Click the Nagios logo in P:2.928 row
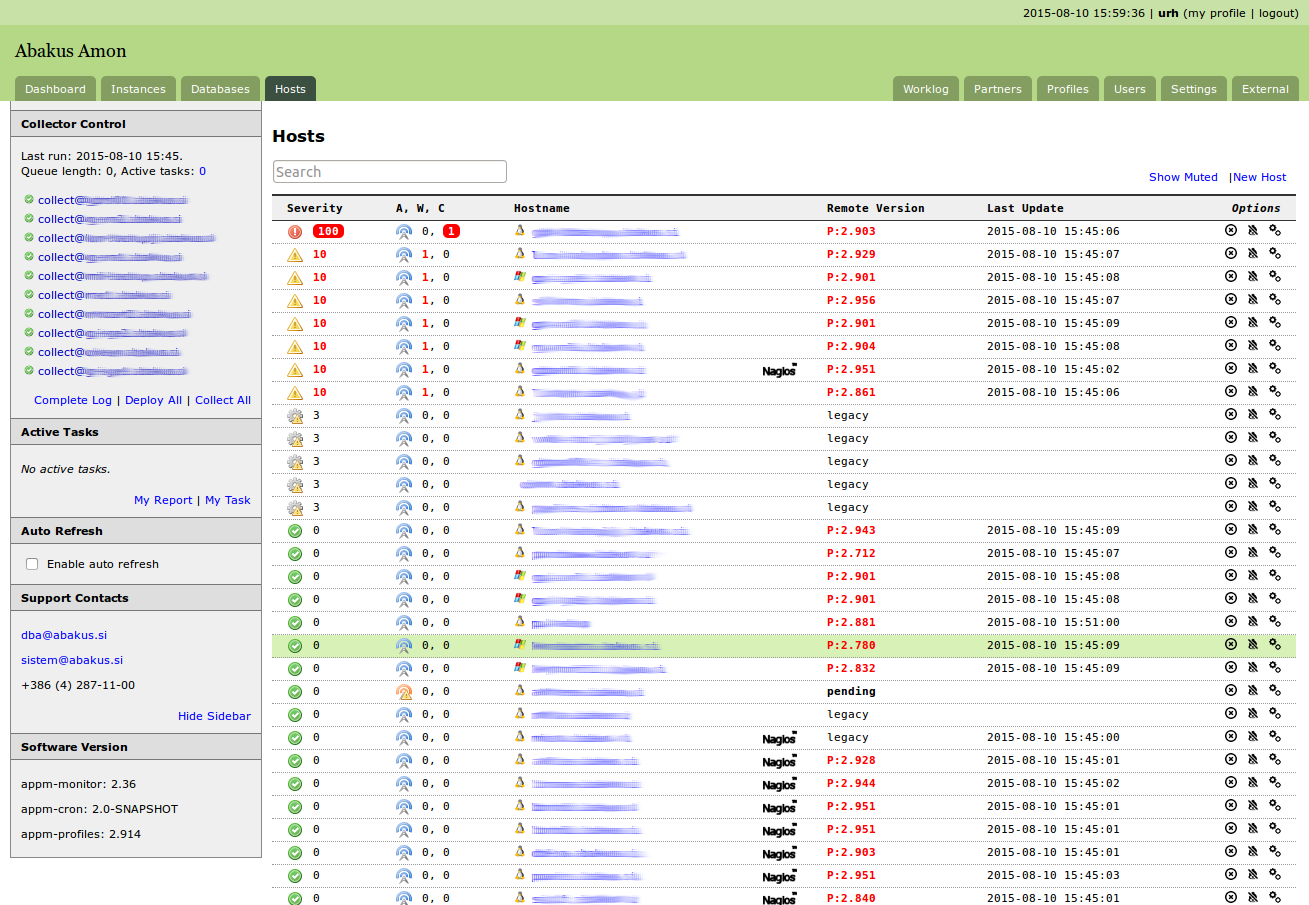Image resolution: width=1309 pixels, height=905 pixels. tap(779, 761)
